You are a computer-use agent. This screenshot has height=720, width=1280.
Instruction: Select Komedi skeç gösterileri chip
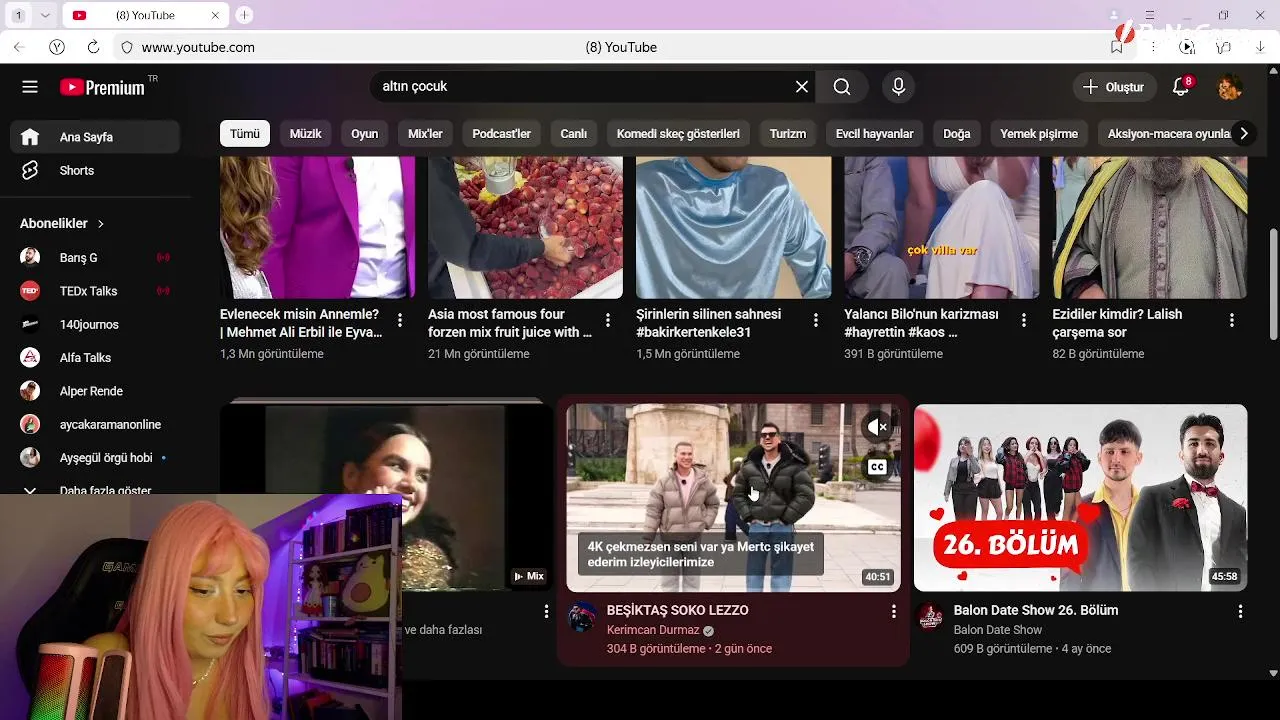click(x=678, y=134)
